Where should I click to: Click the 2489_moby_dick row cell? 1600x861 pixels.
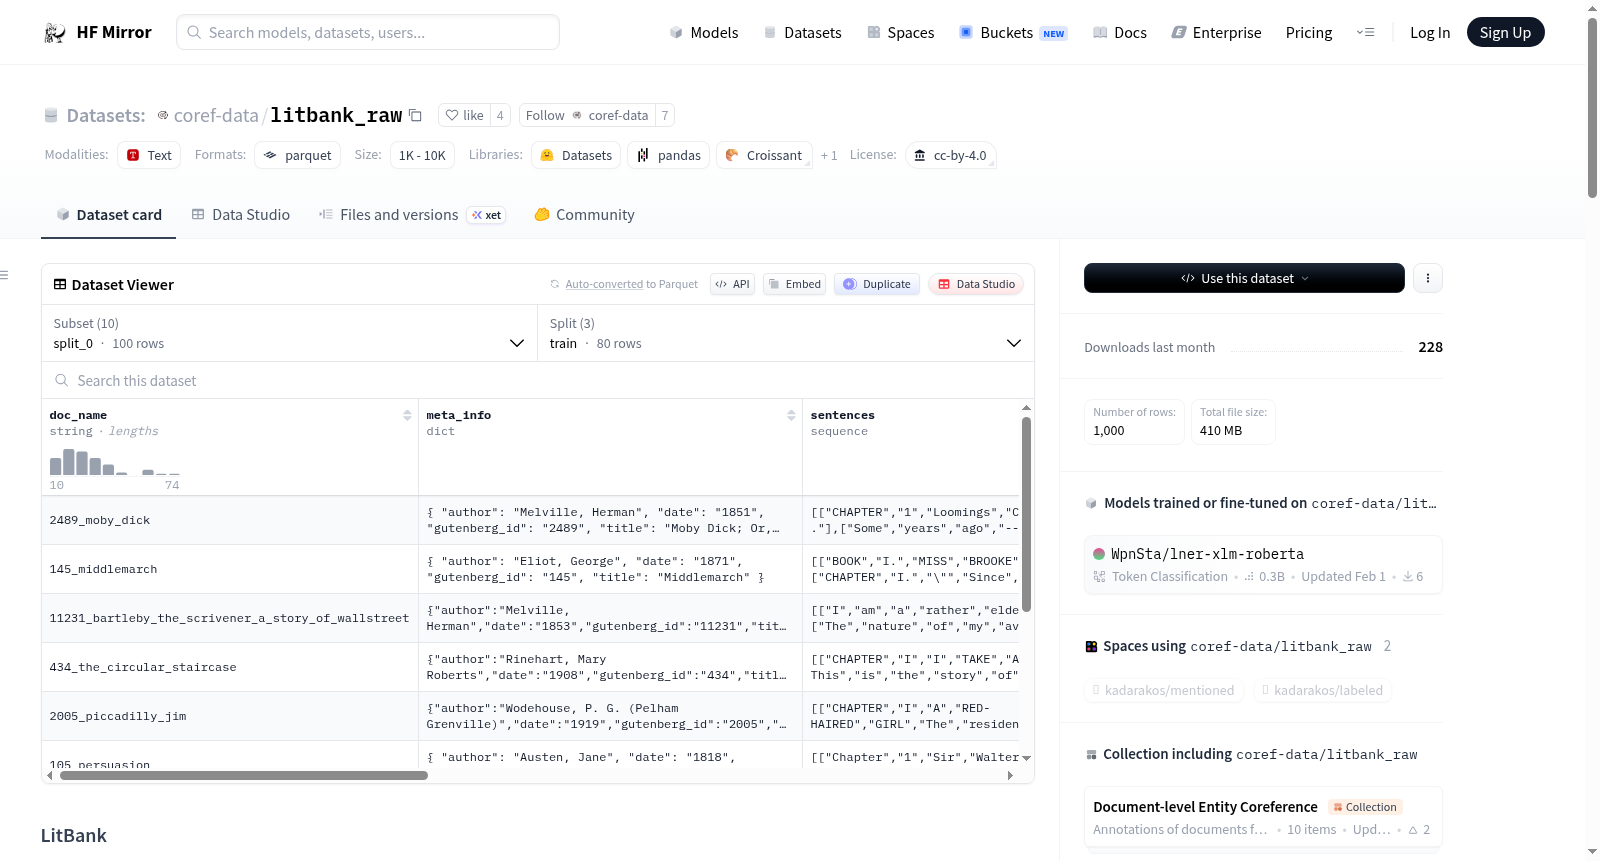230,520
